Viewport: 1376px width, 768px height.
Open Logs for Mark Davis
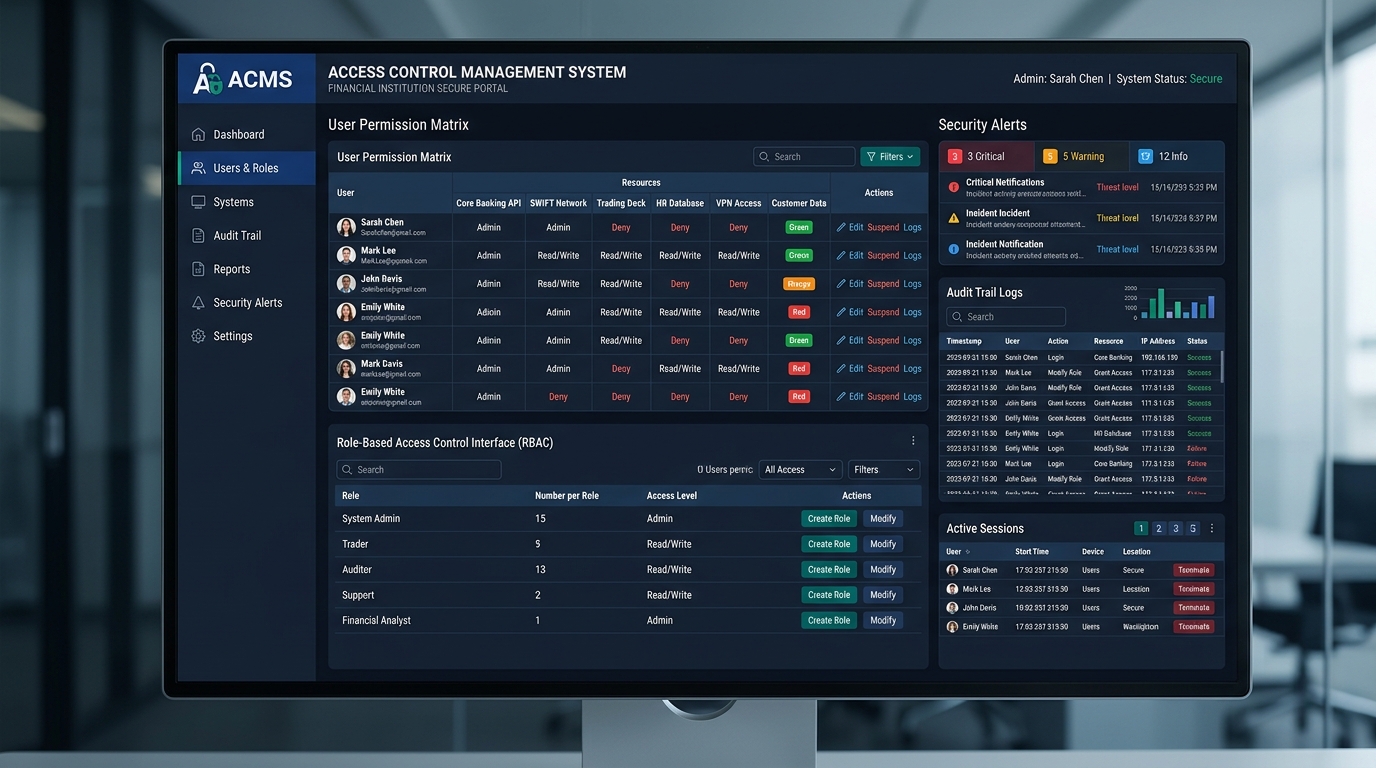pos(912,368)
